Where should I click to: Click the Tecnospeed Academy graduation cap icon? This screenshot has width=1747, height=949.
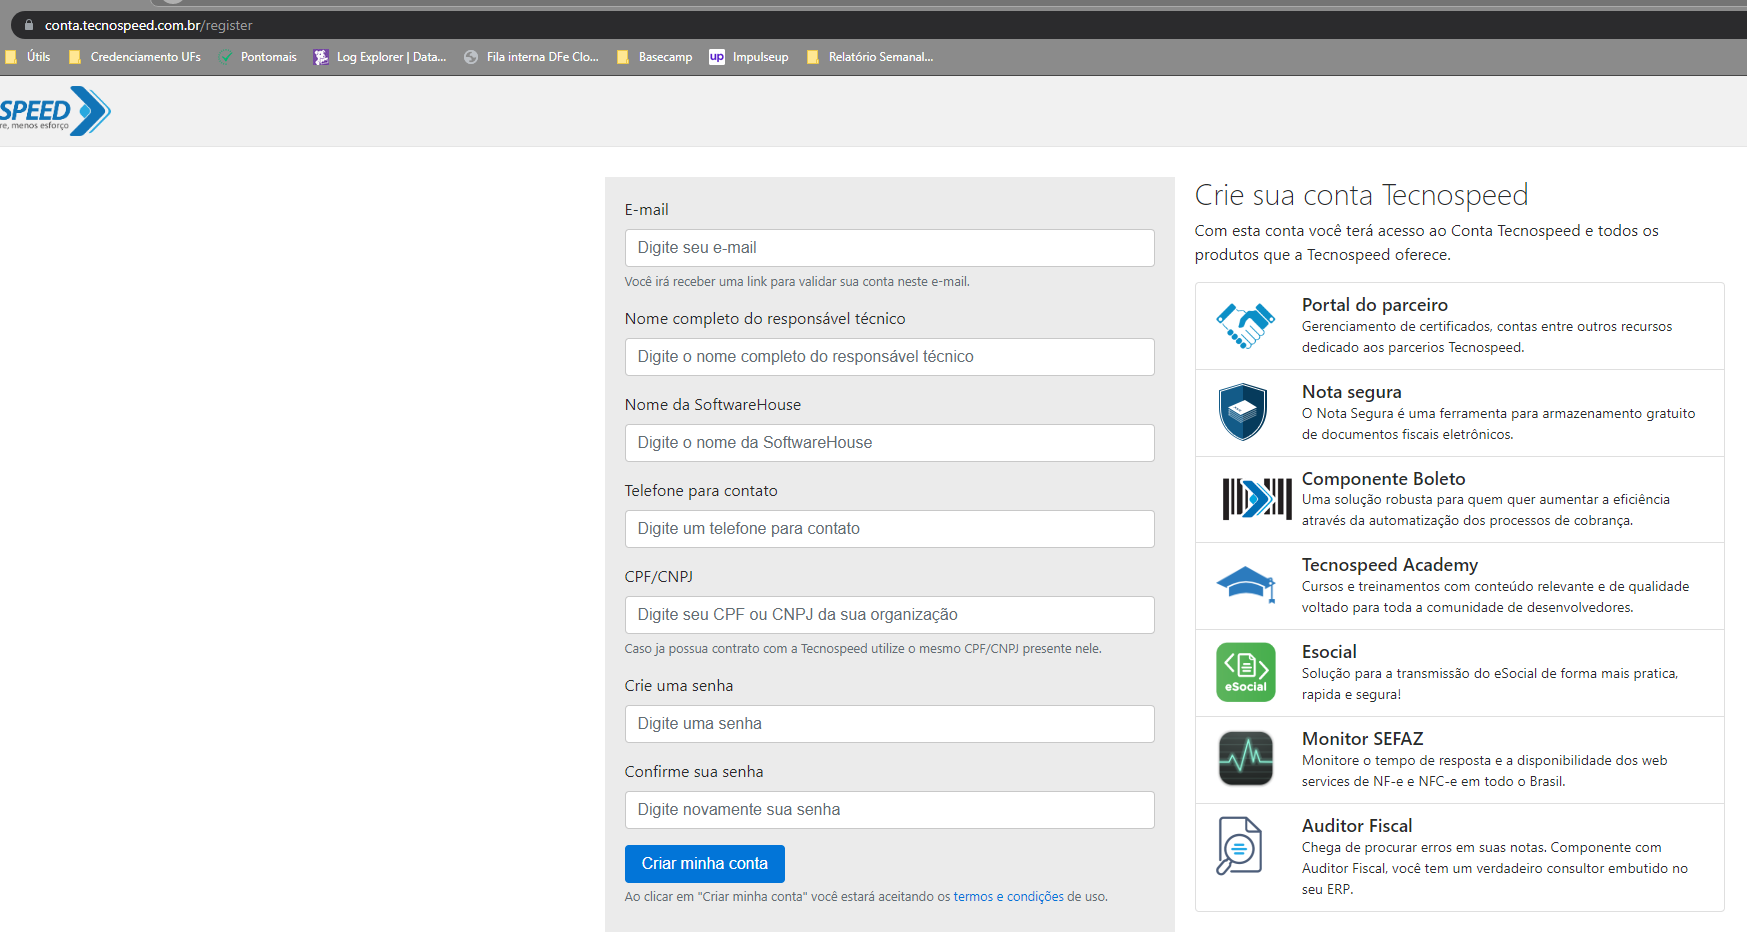pyautogui.click(x=1246, y=584)
